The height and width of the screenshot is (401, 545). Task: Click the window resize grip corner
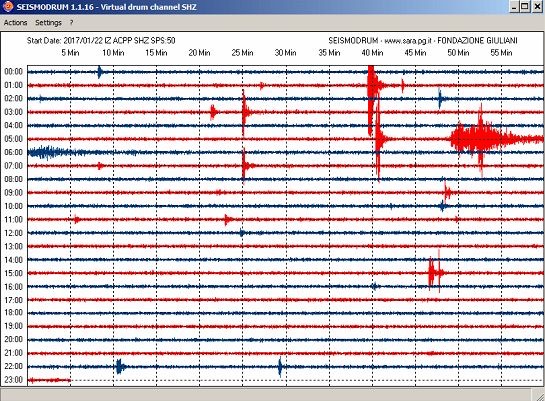click(x=540, y=395)
